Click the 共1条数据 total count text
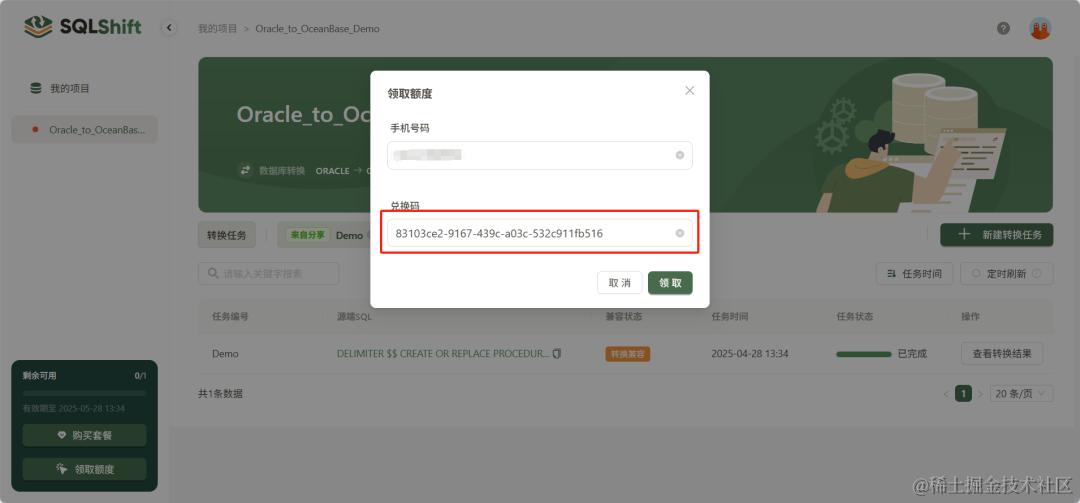This screenshot has height=503, width=1080. point(220,393)
